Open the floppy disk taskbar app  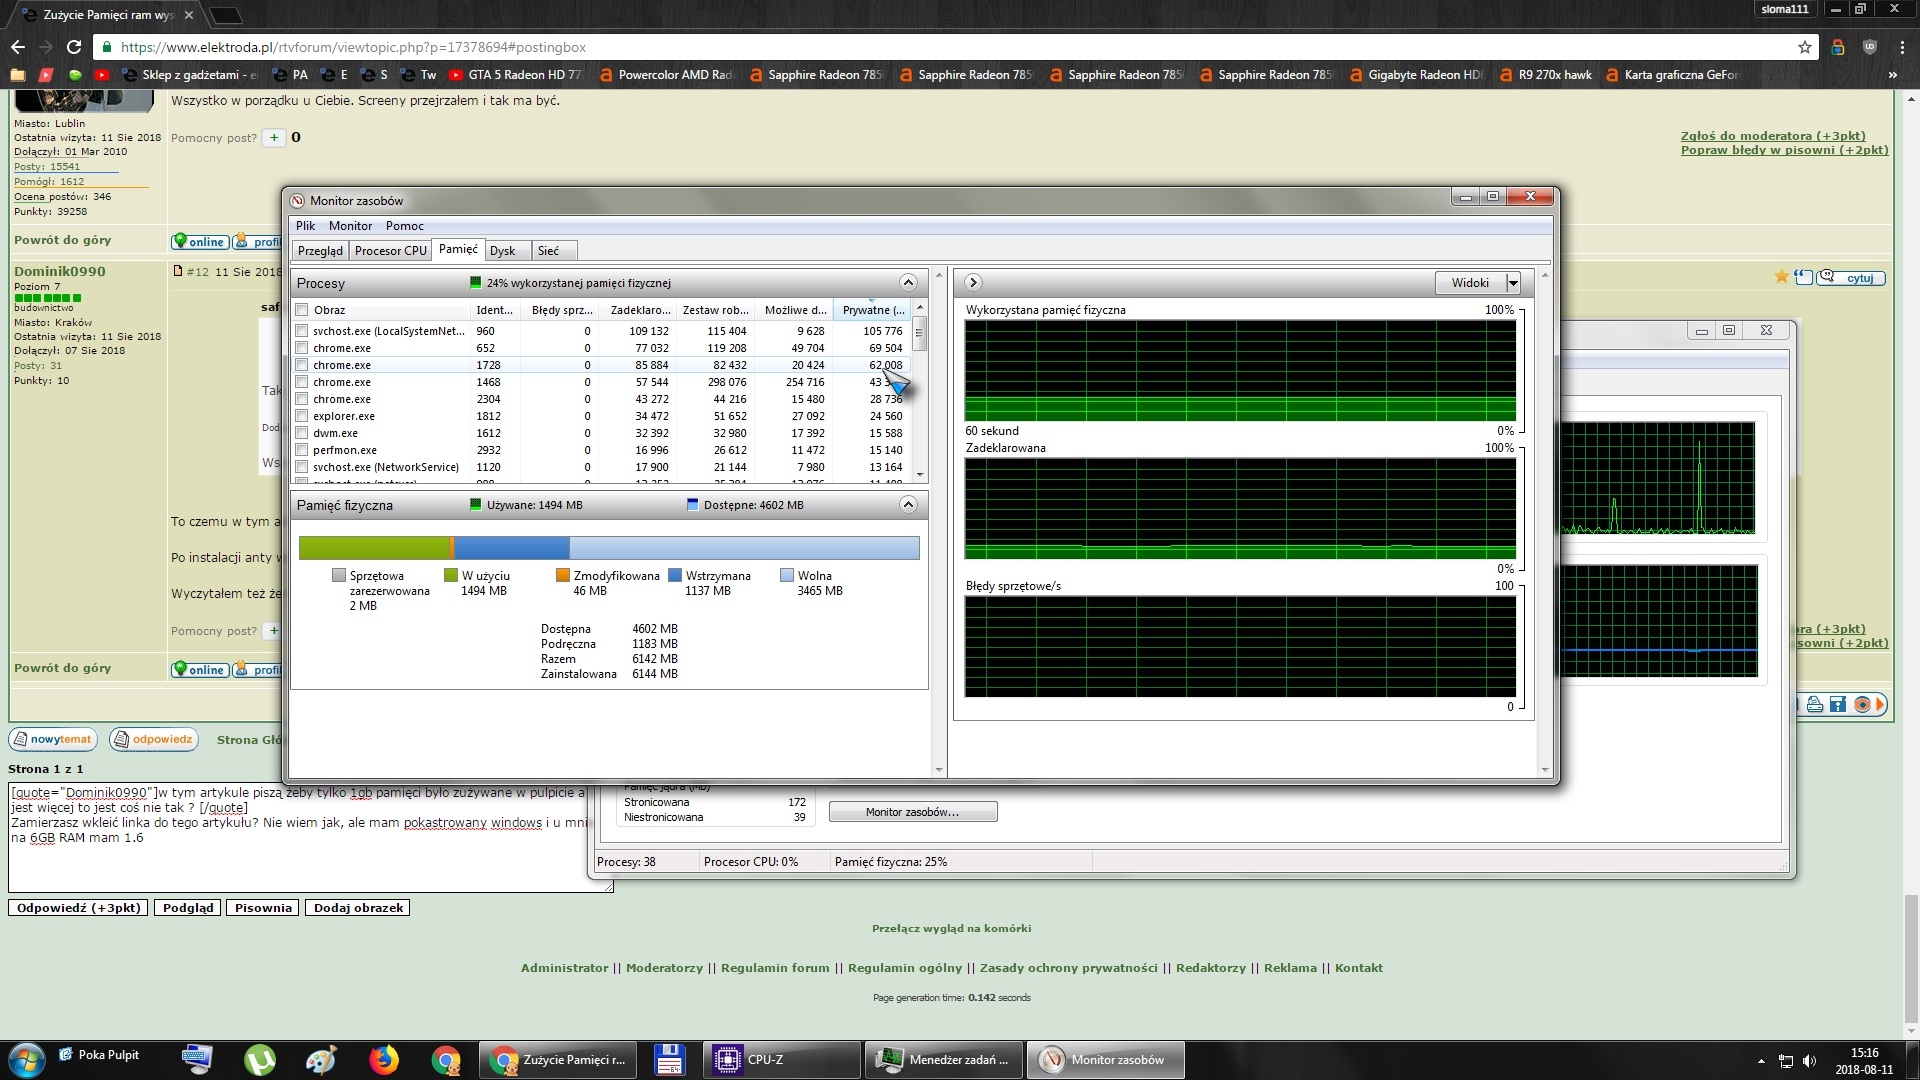click(x=668, y=1060)
